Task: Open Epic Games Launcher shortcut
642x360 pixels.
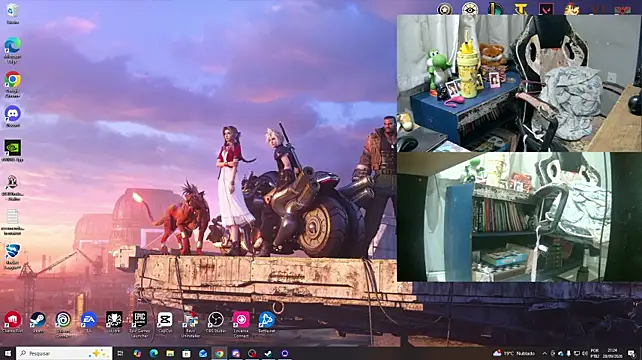Action: [x=139, y=324]
